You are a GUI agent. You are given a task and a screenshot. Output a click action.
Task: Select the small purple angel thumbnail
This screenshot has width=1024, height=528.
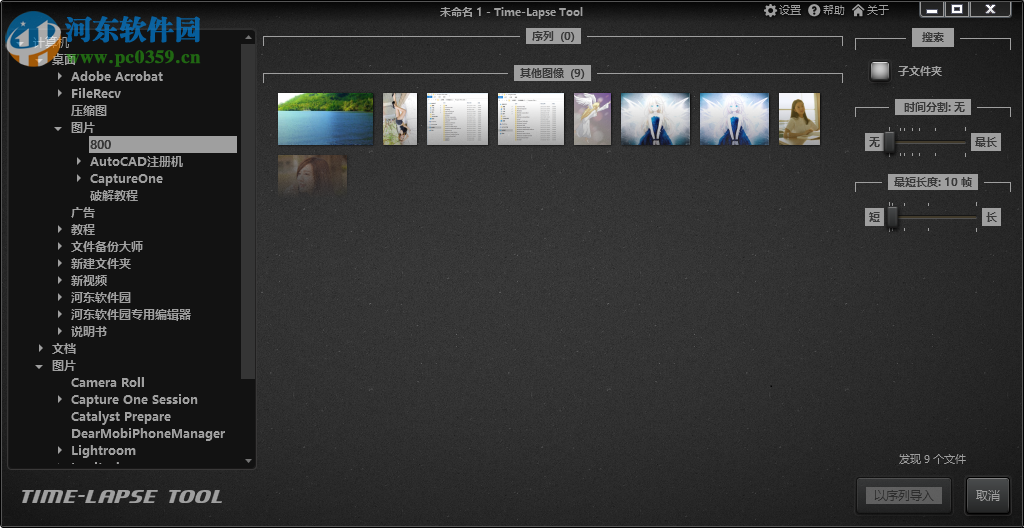[592, 119]
